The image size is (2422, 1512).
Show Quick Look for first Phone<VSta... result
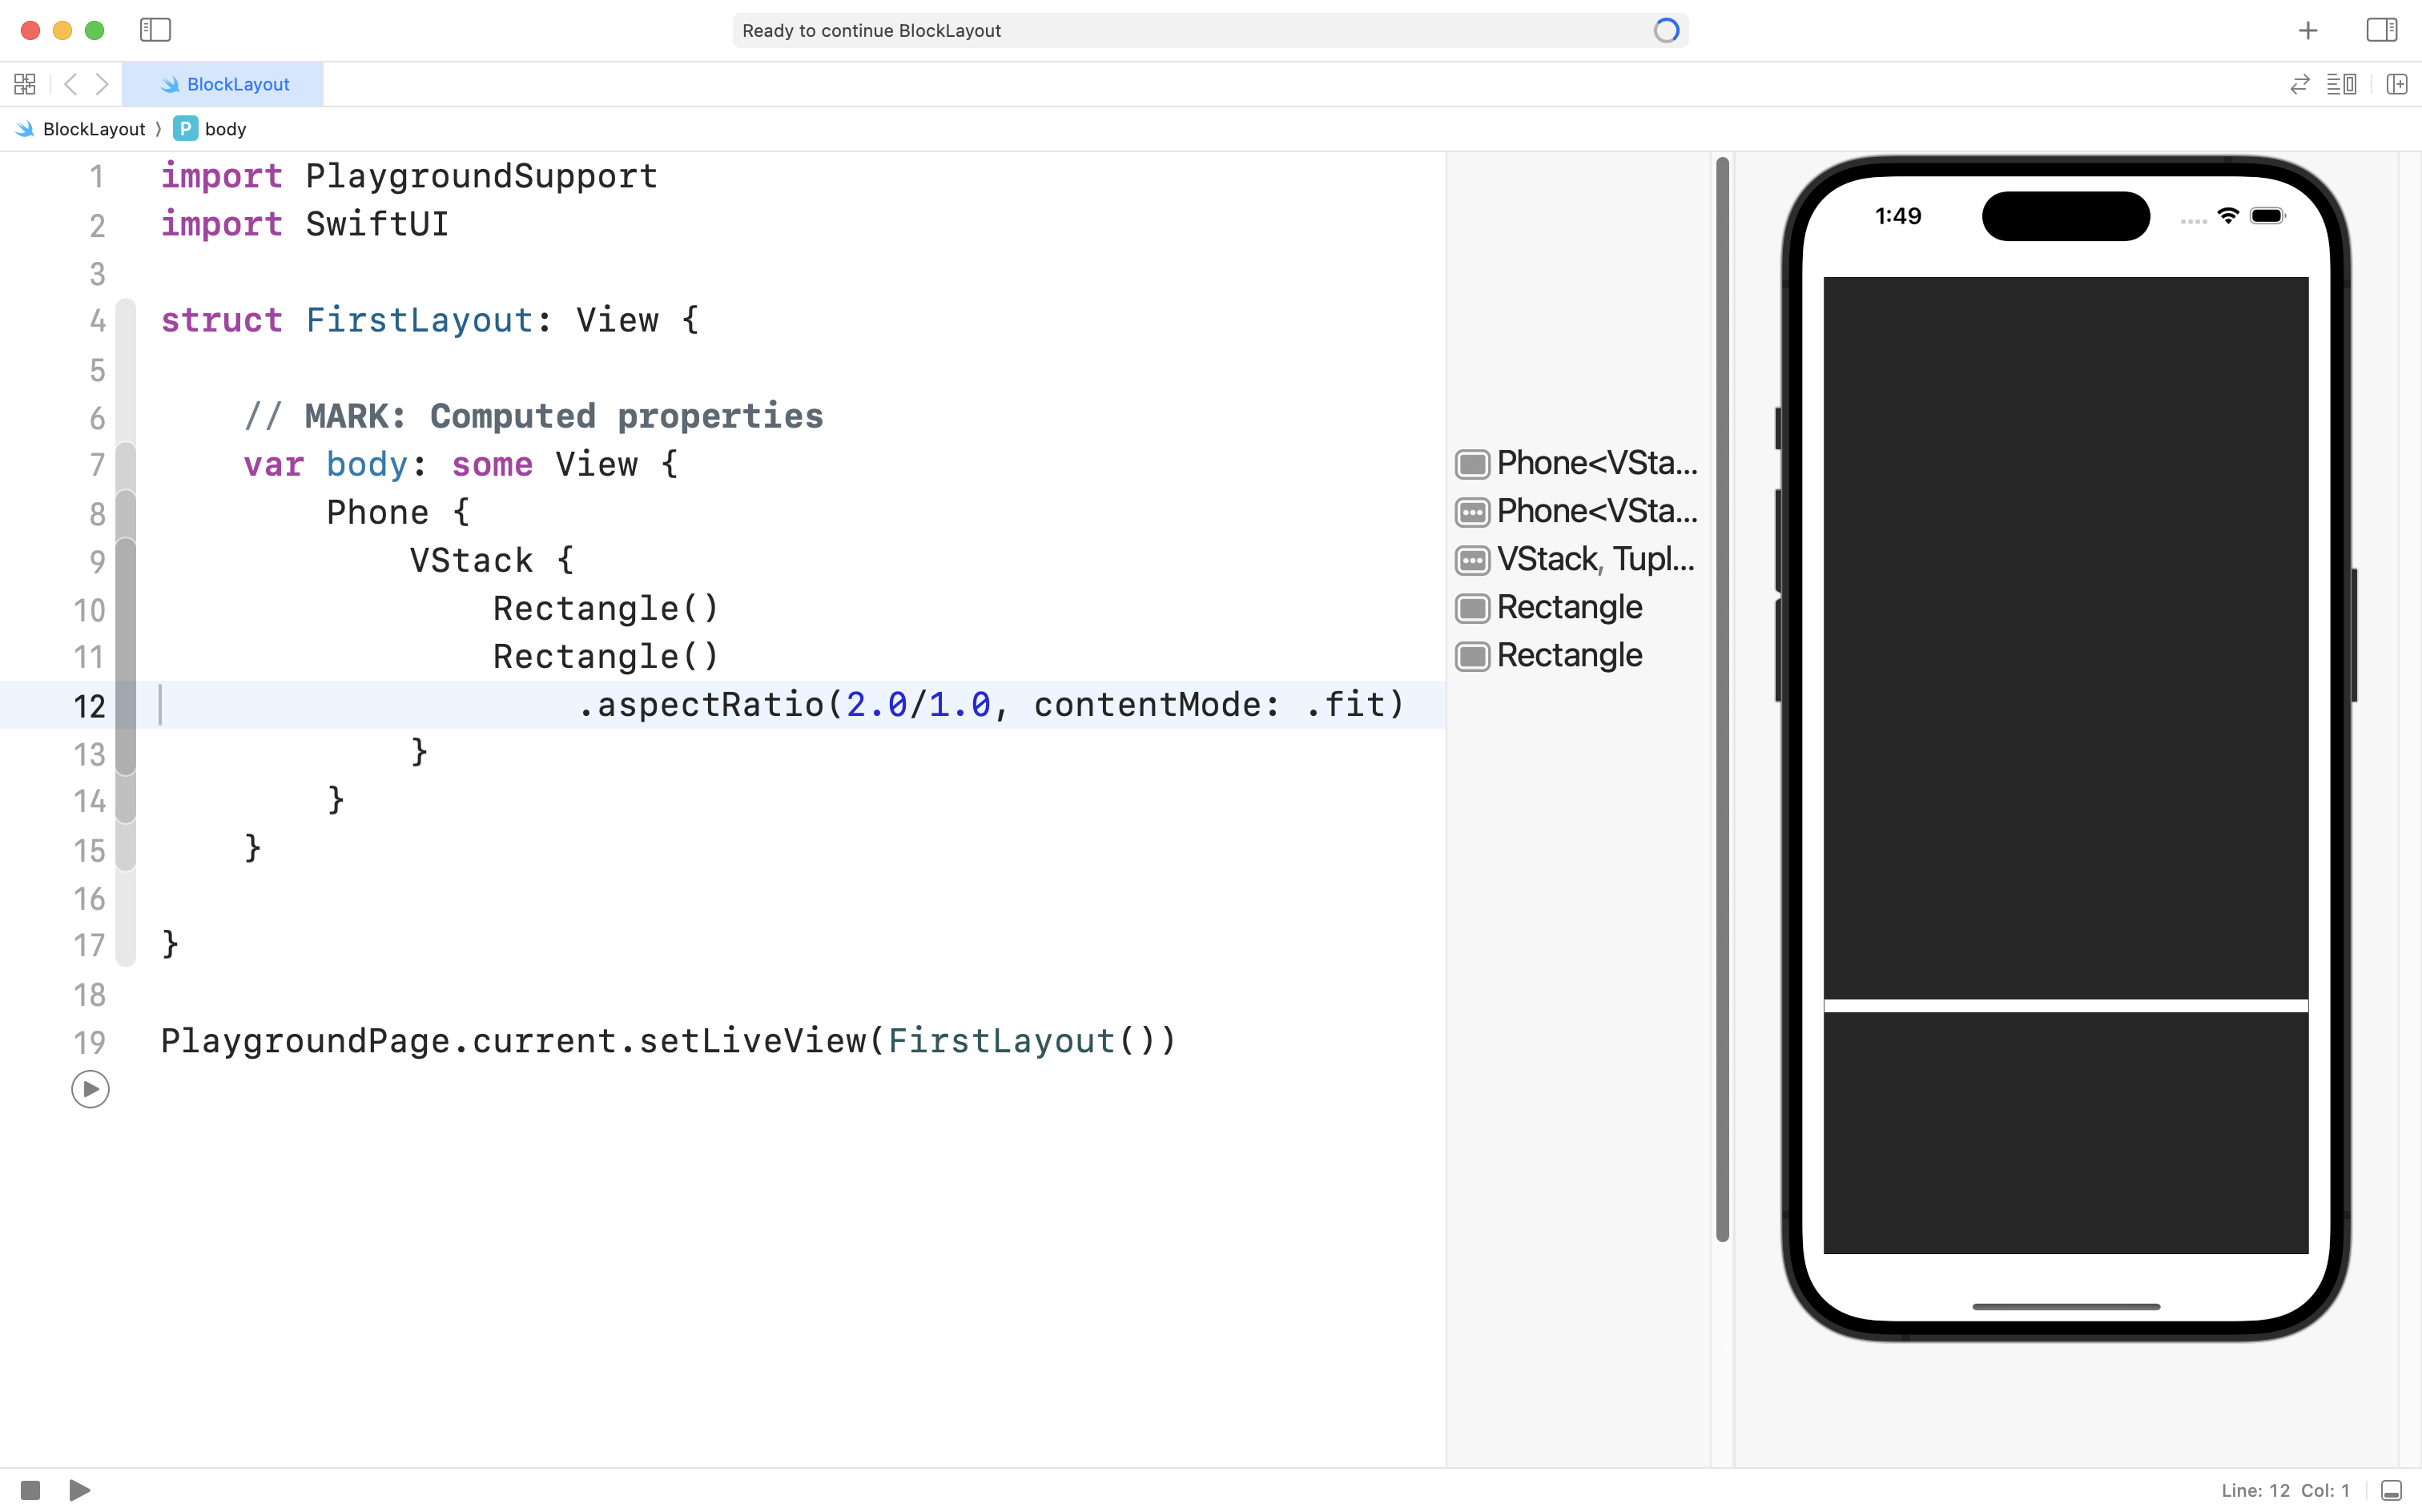(x=1472, y=464)
